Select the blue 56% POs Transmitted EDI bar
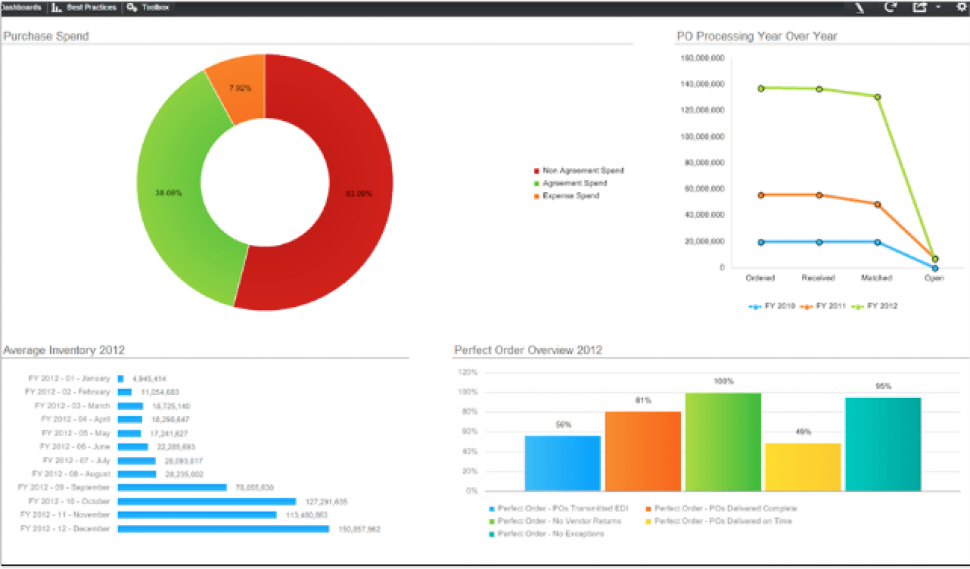This screenshot has width=970, height=569. (x=563, y=463)
